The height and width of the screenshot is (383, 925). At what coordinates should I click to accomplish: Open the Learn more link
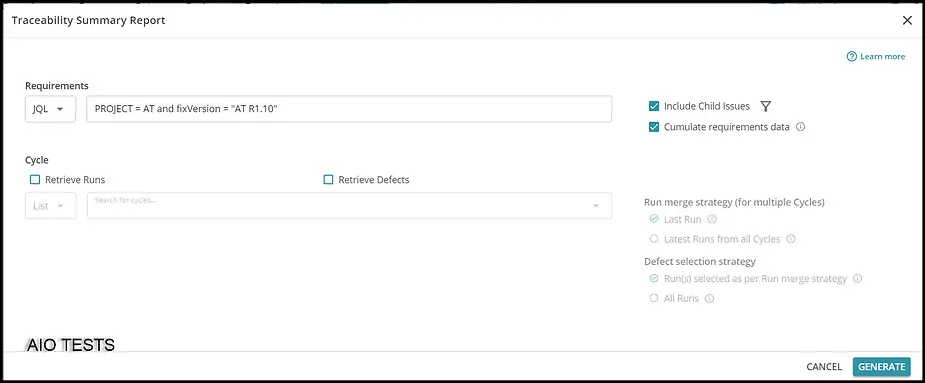(882, 57)
